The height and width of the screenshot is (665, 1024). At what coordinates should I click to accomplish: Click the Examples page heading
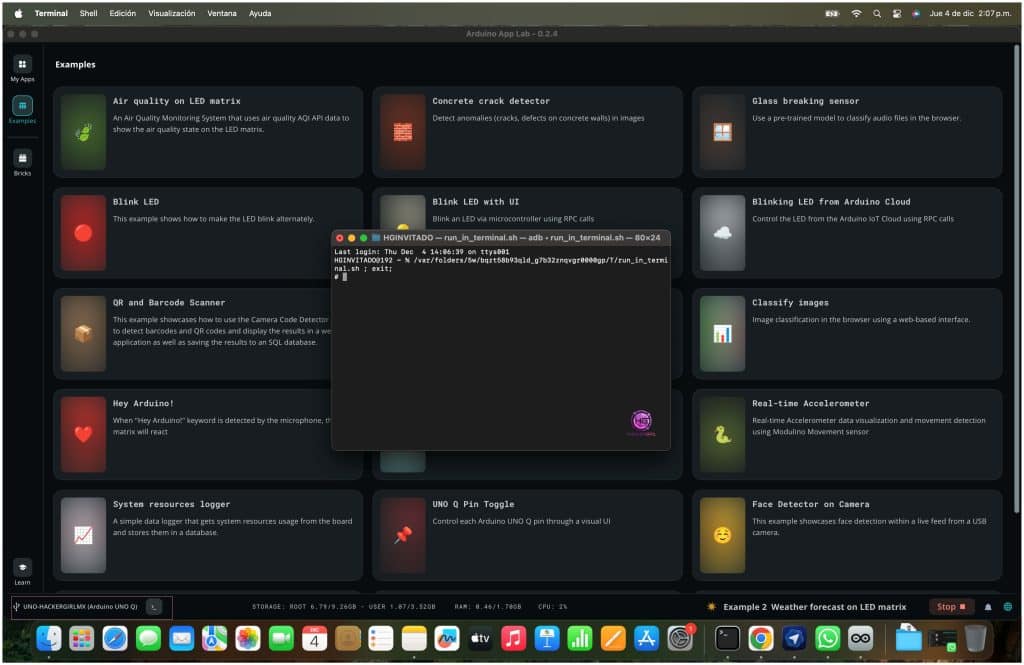click(x=75, y=65)
